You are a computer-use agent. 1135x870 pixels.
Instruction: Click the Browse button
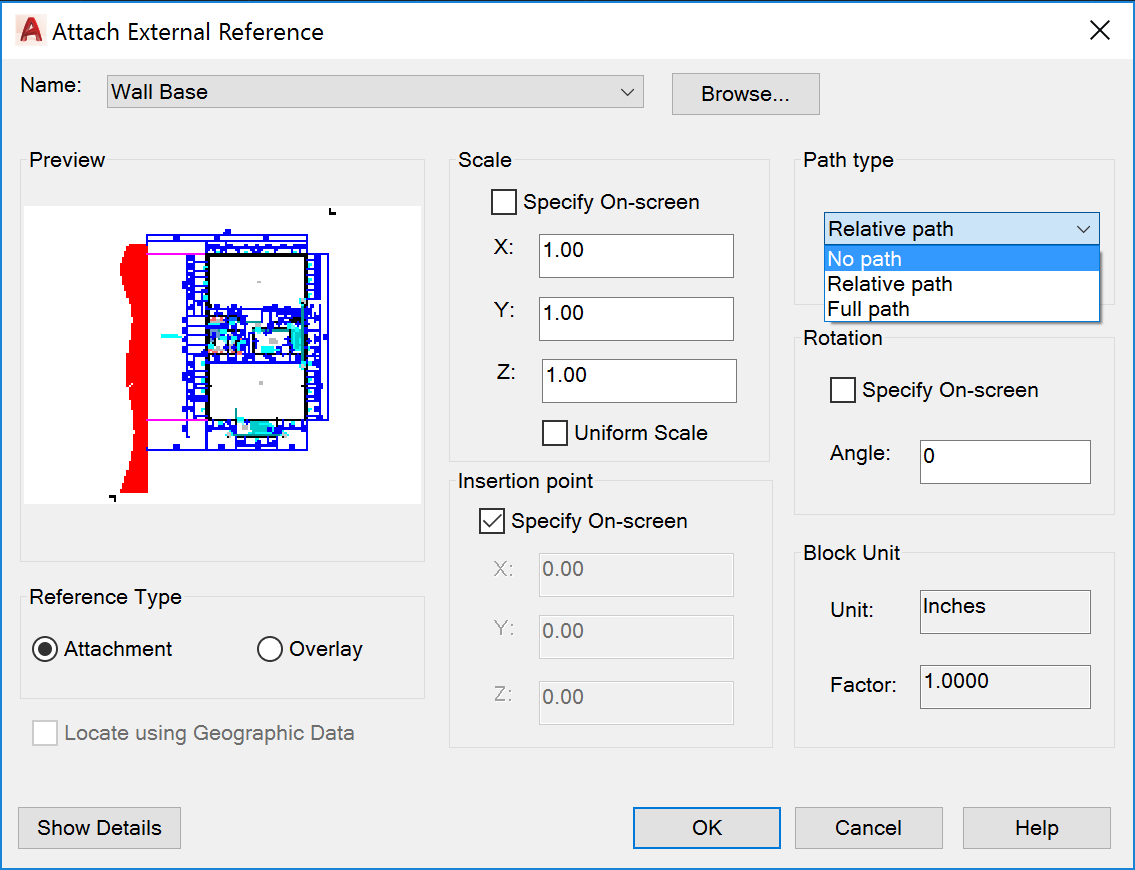[x=745, y=93]
